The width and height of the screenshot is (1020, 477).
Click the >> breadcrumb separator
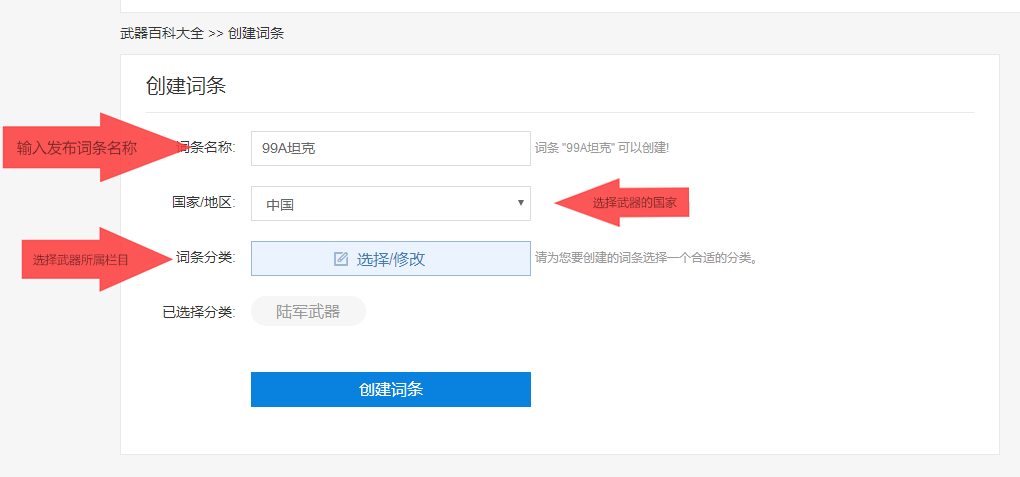pyautogui.click(x=215, y=33)
